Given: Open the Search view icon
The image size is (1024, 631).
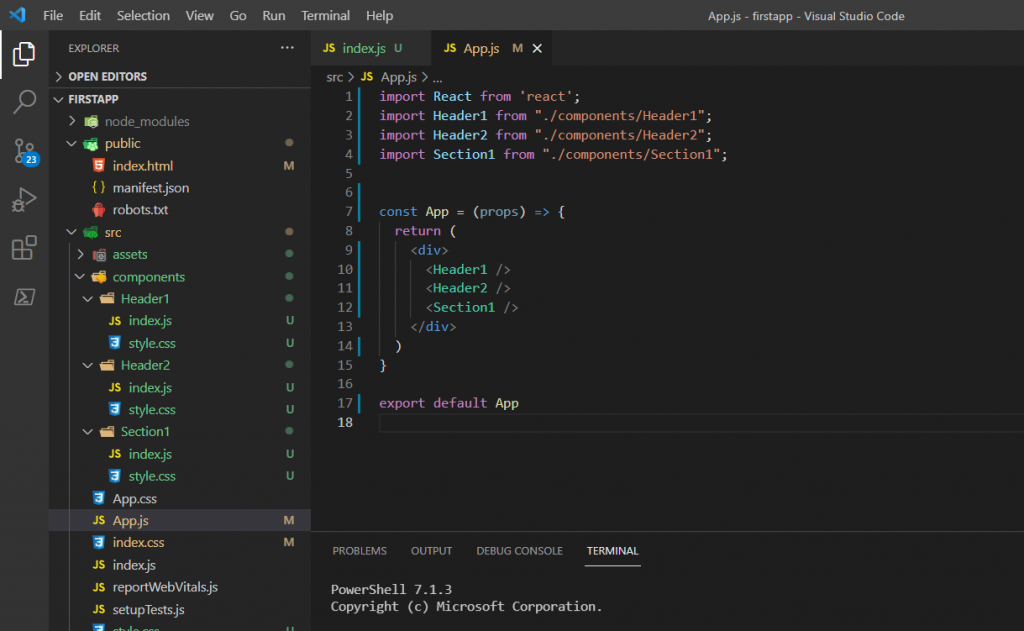Looking at the screenshot, I should coord(24,102).
